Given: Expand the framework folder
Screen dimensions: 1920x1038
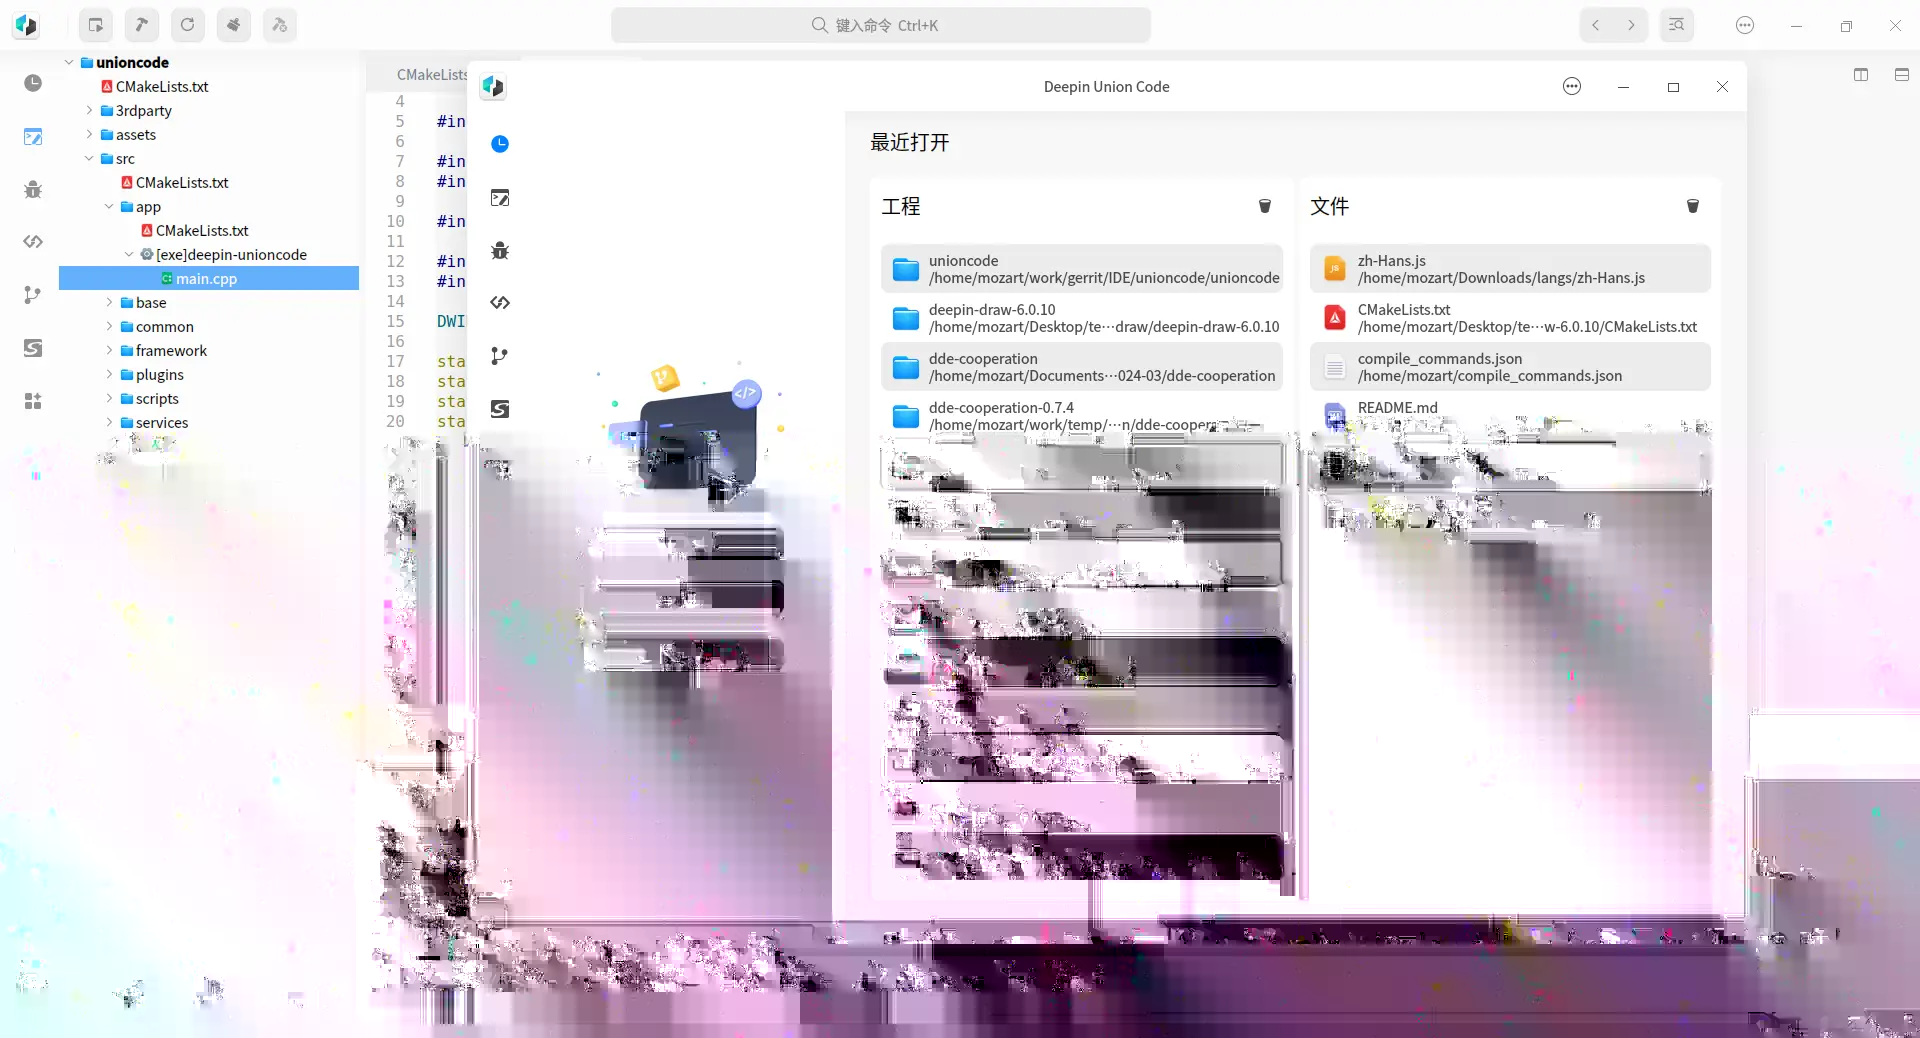Looking at the screenshot, I should point(109,350).
